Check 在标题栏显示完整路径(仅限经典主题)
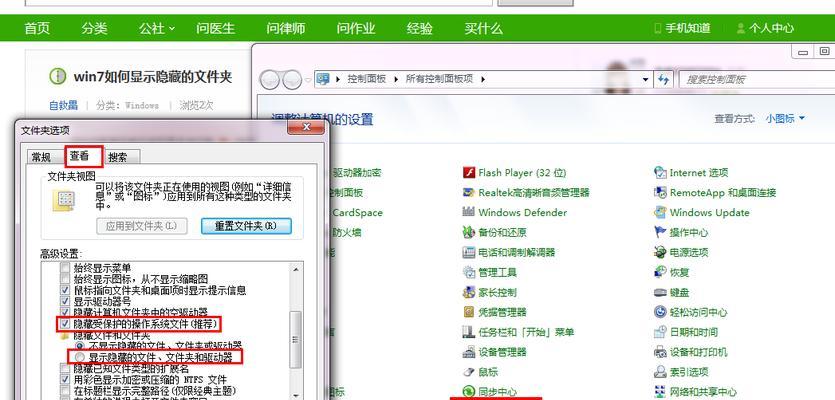 coord(65,390)
